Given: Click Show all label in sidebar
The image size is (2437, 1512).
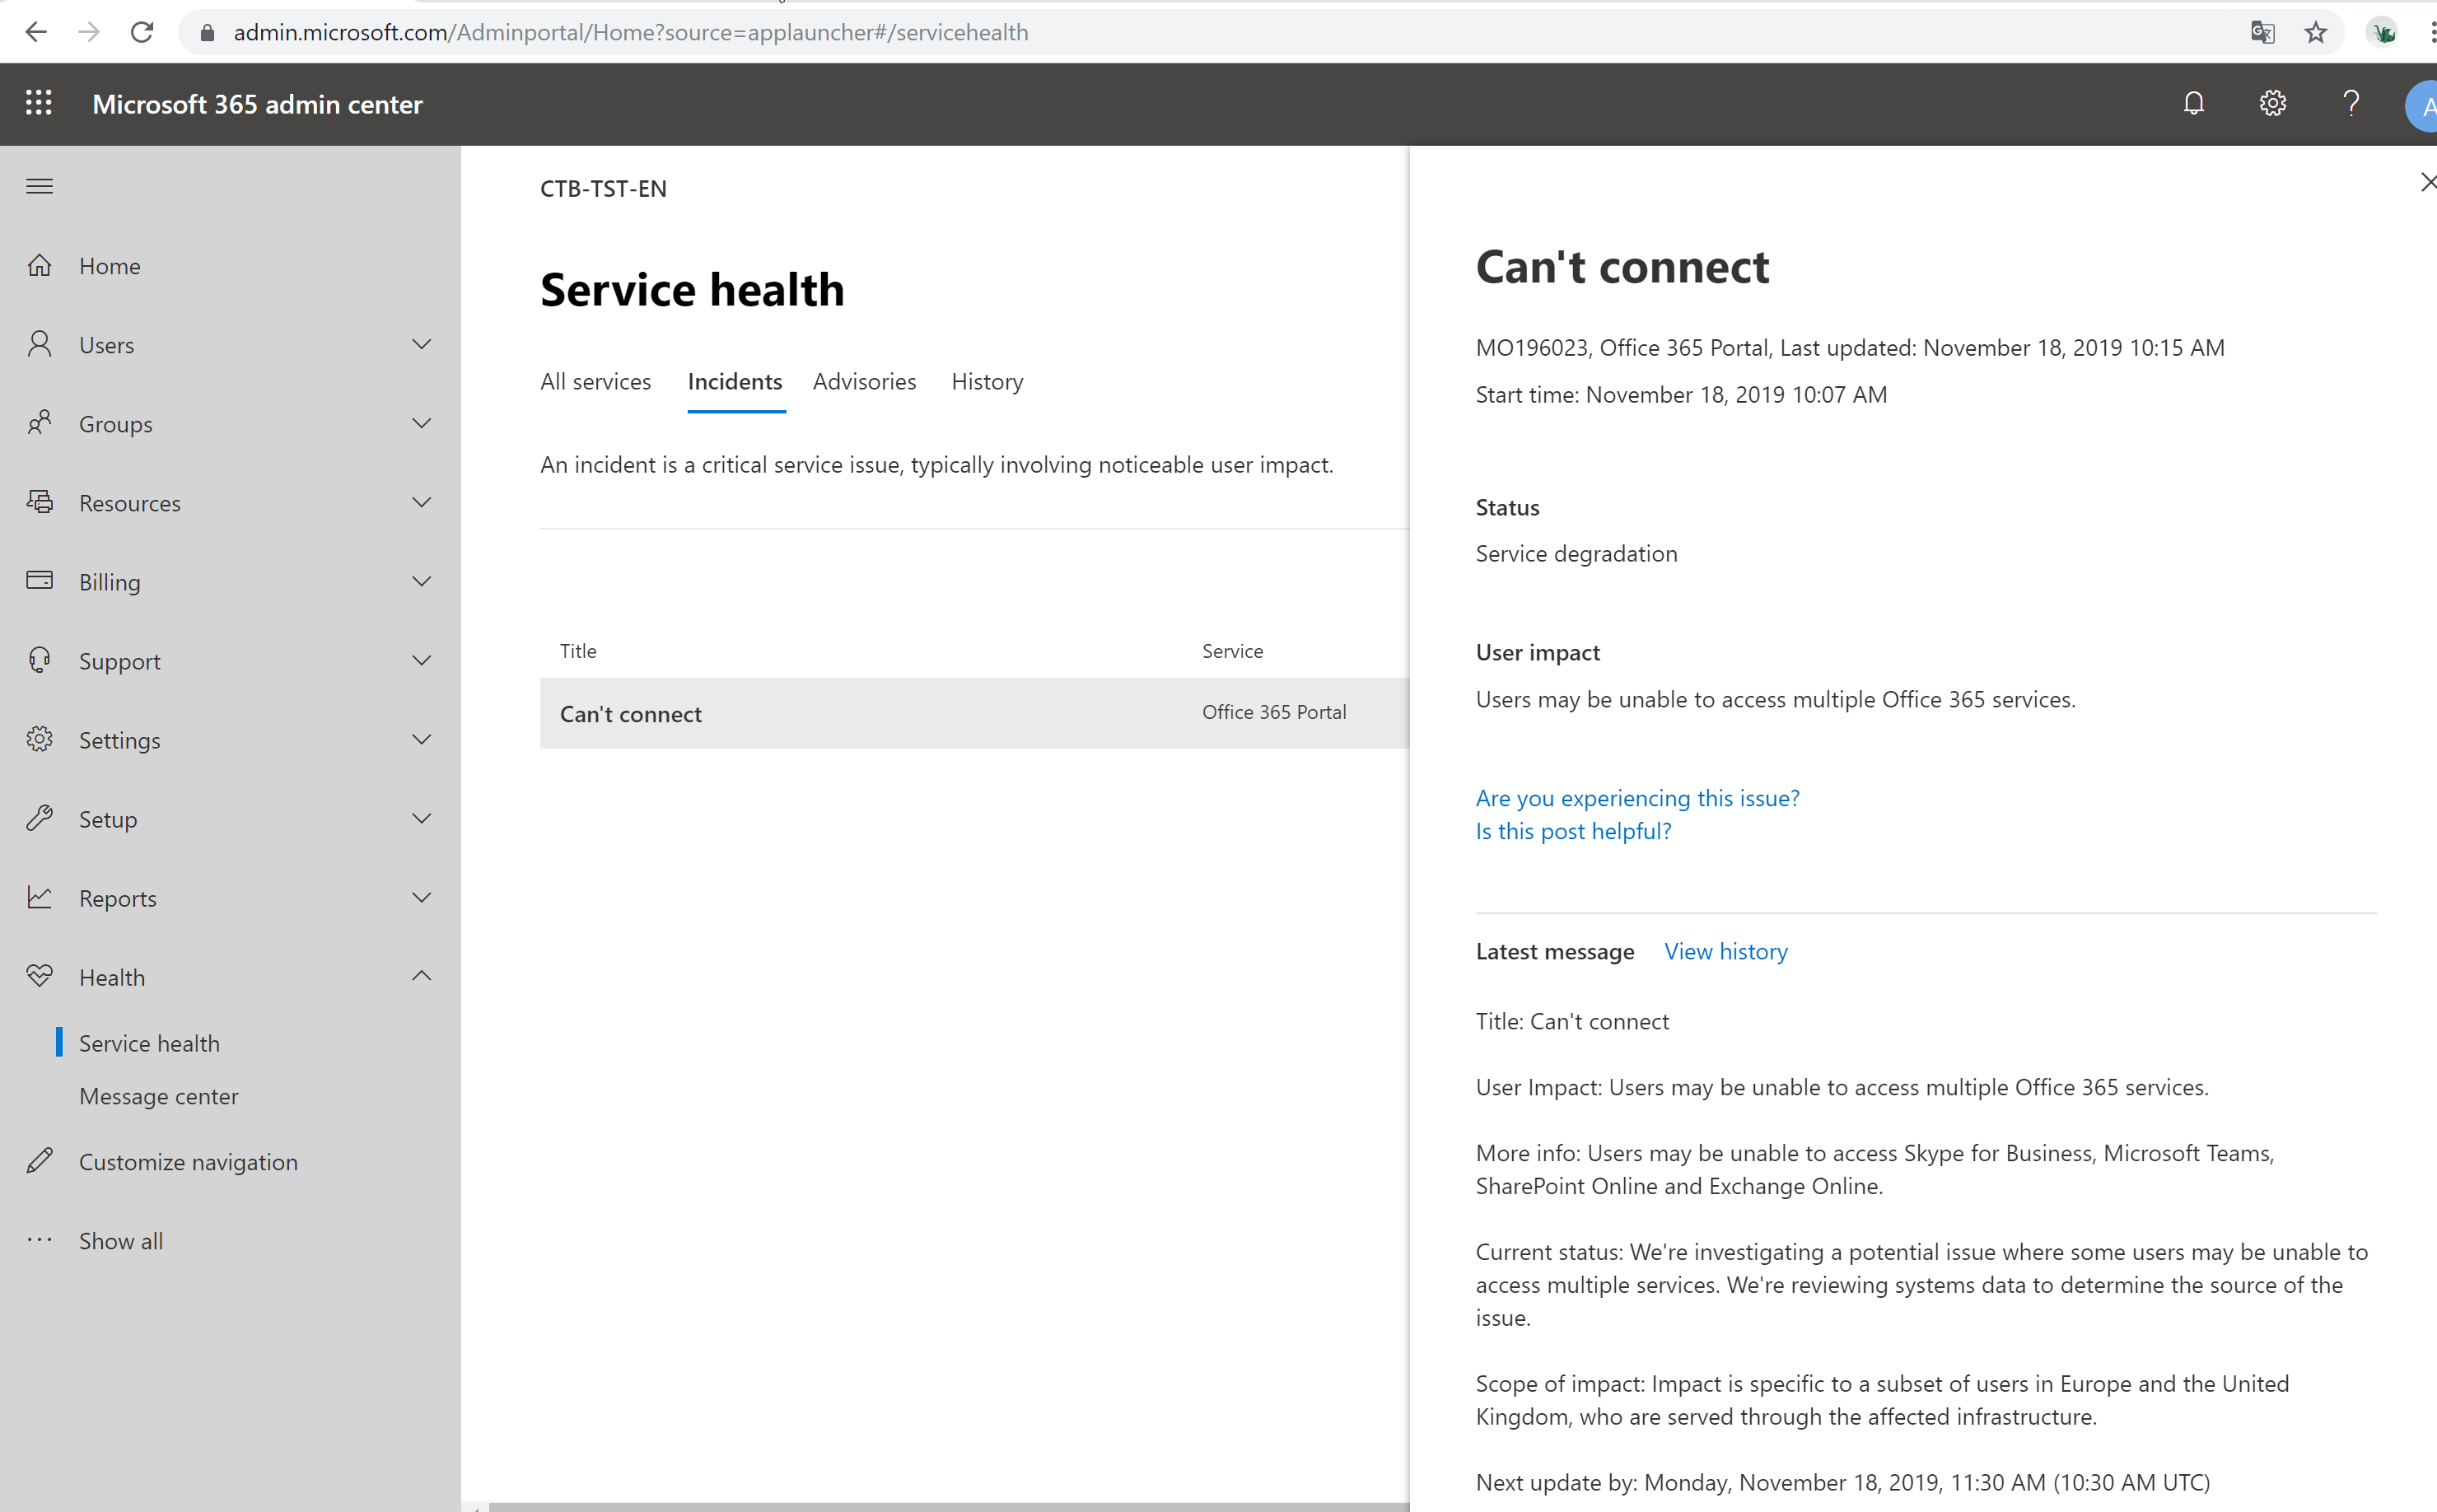Looking at the screenshot, I should 121,1241.
